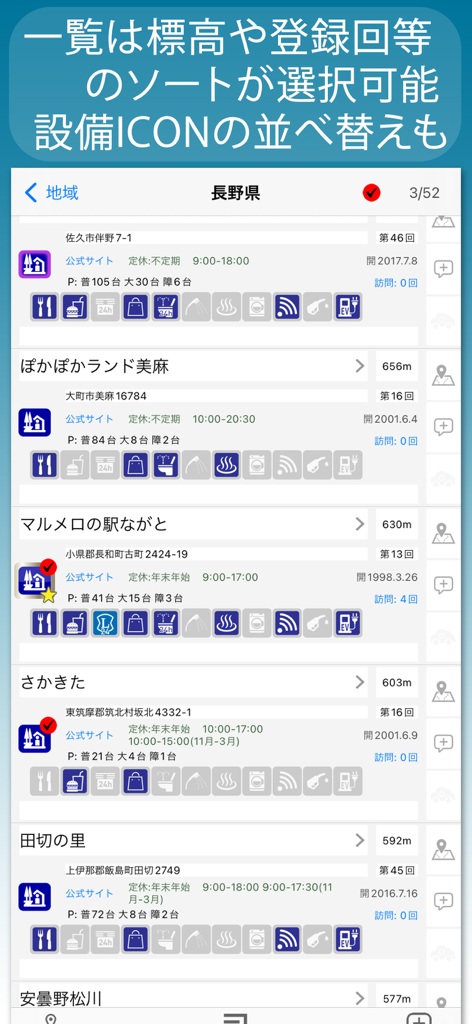Add a comment for 田切の里

[x=443, y=901]
